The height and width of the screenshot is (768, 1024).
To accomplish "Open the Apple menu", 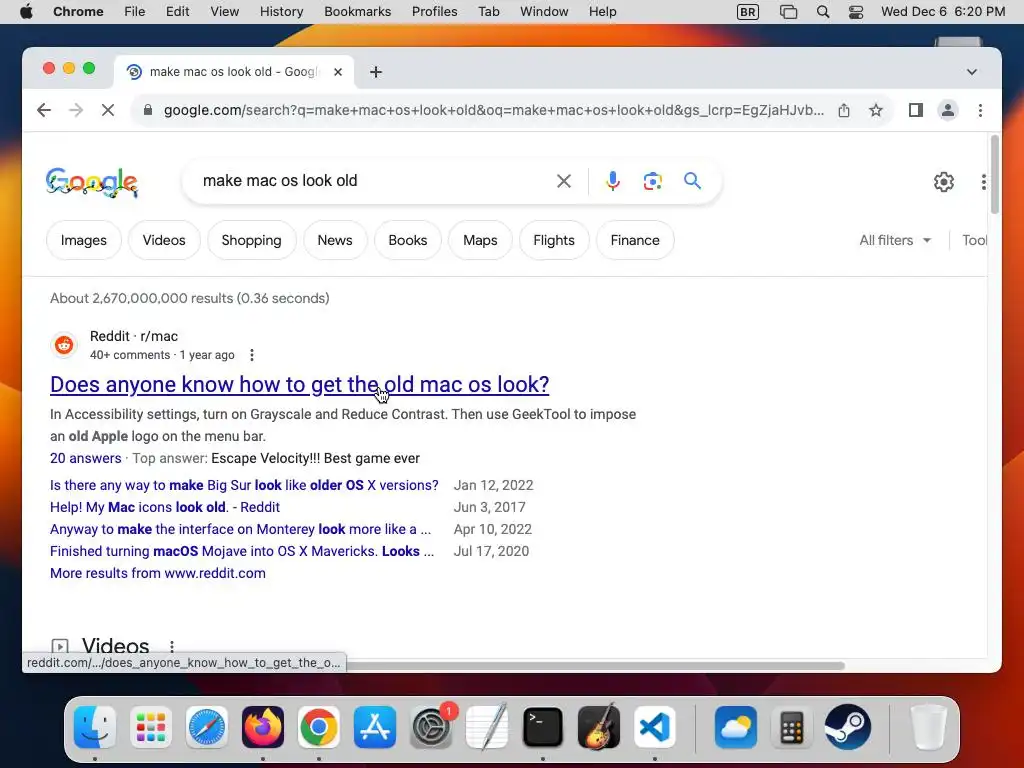I will 26,12.
